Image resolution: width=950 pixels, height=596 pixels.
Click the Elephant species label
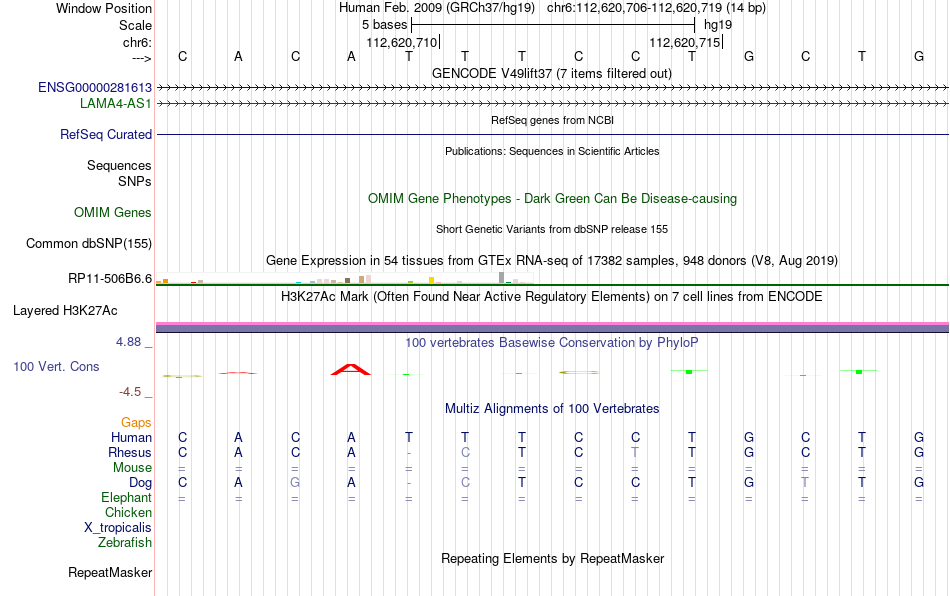coord(126,497)
